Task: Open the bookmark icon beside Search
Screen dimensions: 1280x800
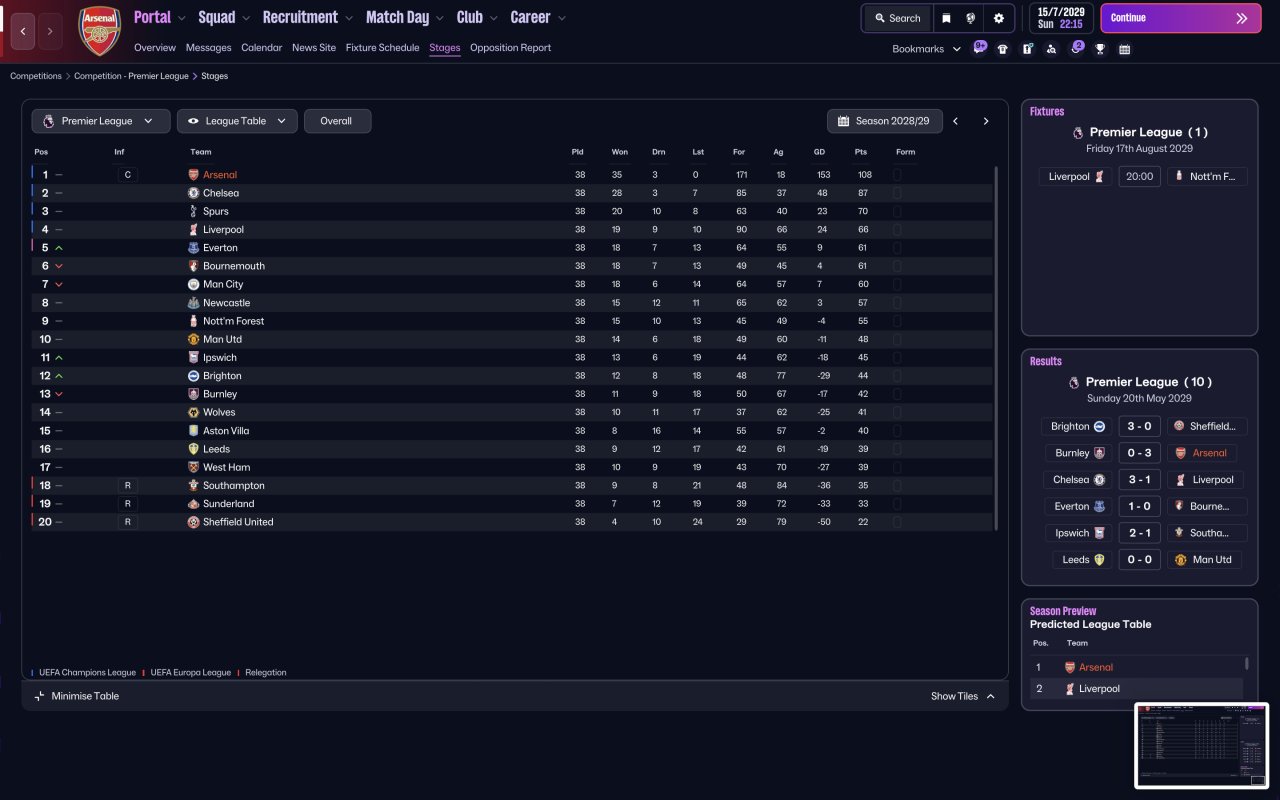Action: pyautogui.click(x=946, y=18)
